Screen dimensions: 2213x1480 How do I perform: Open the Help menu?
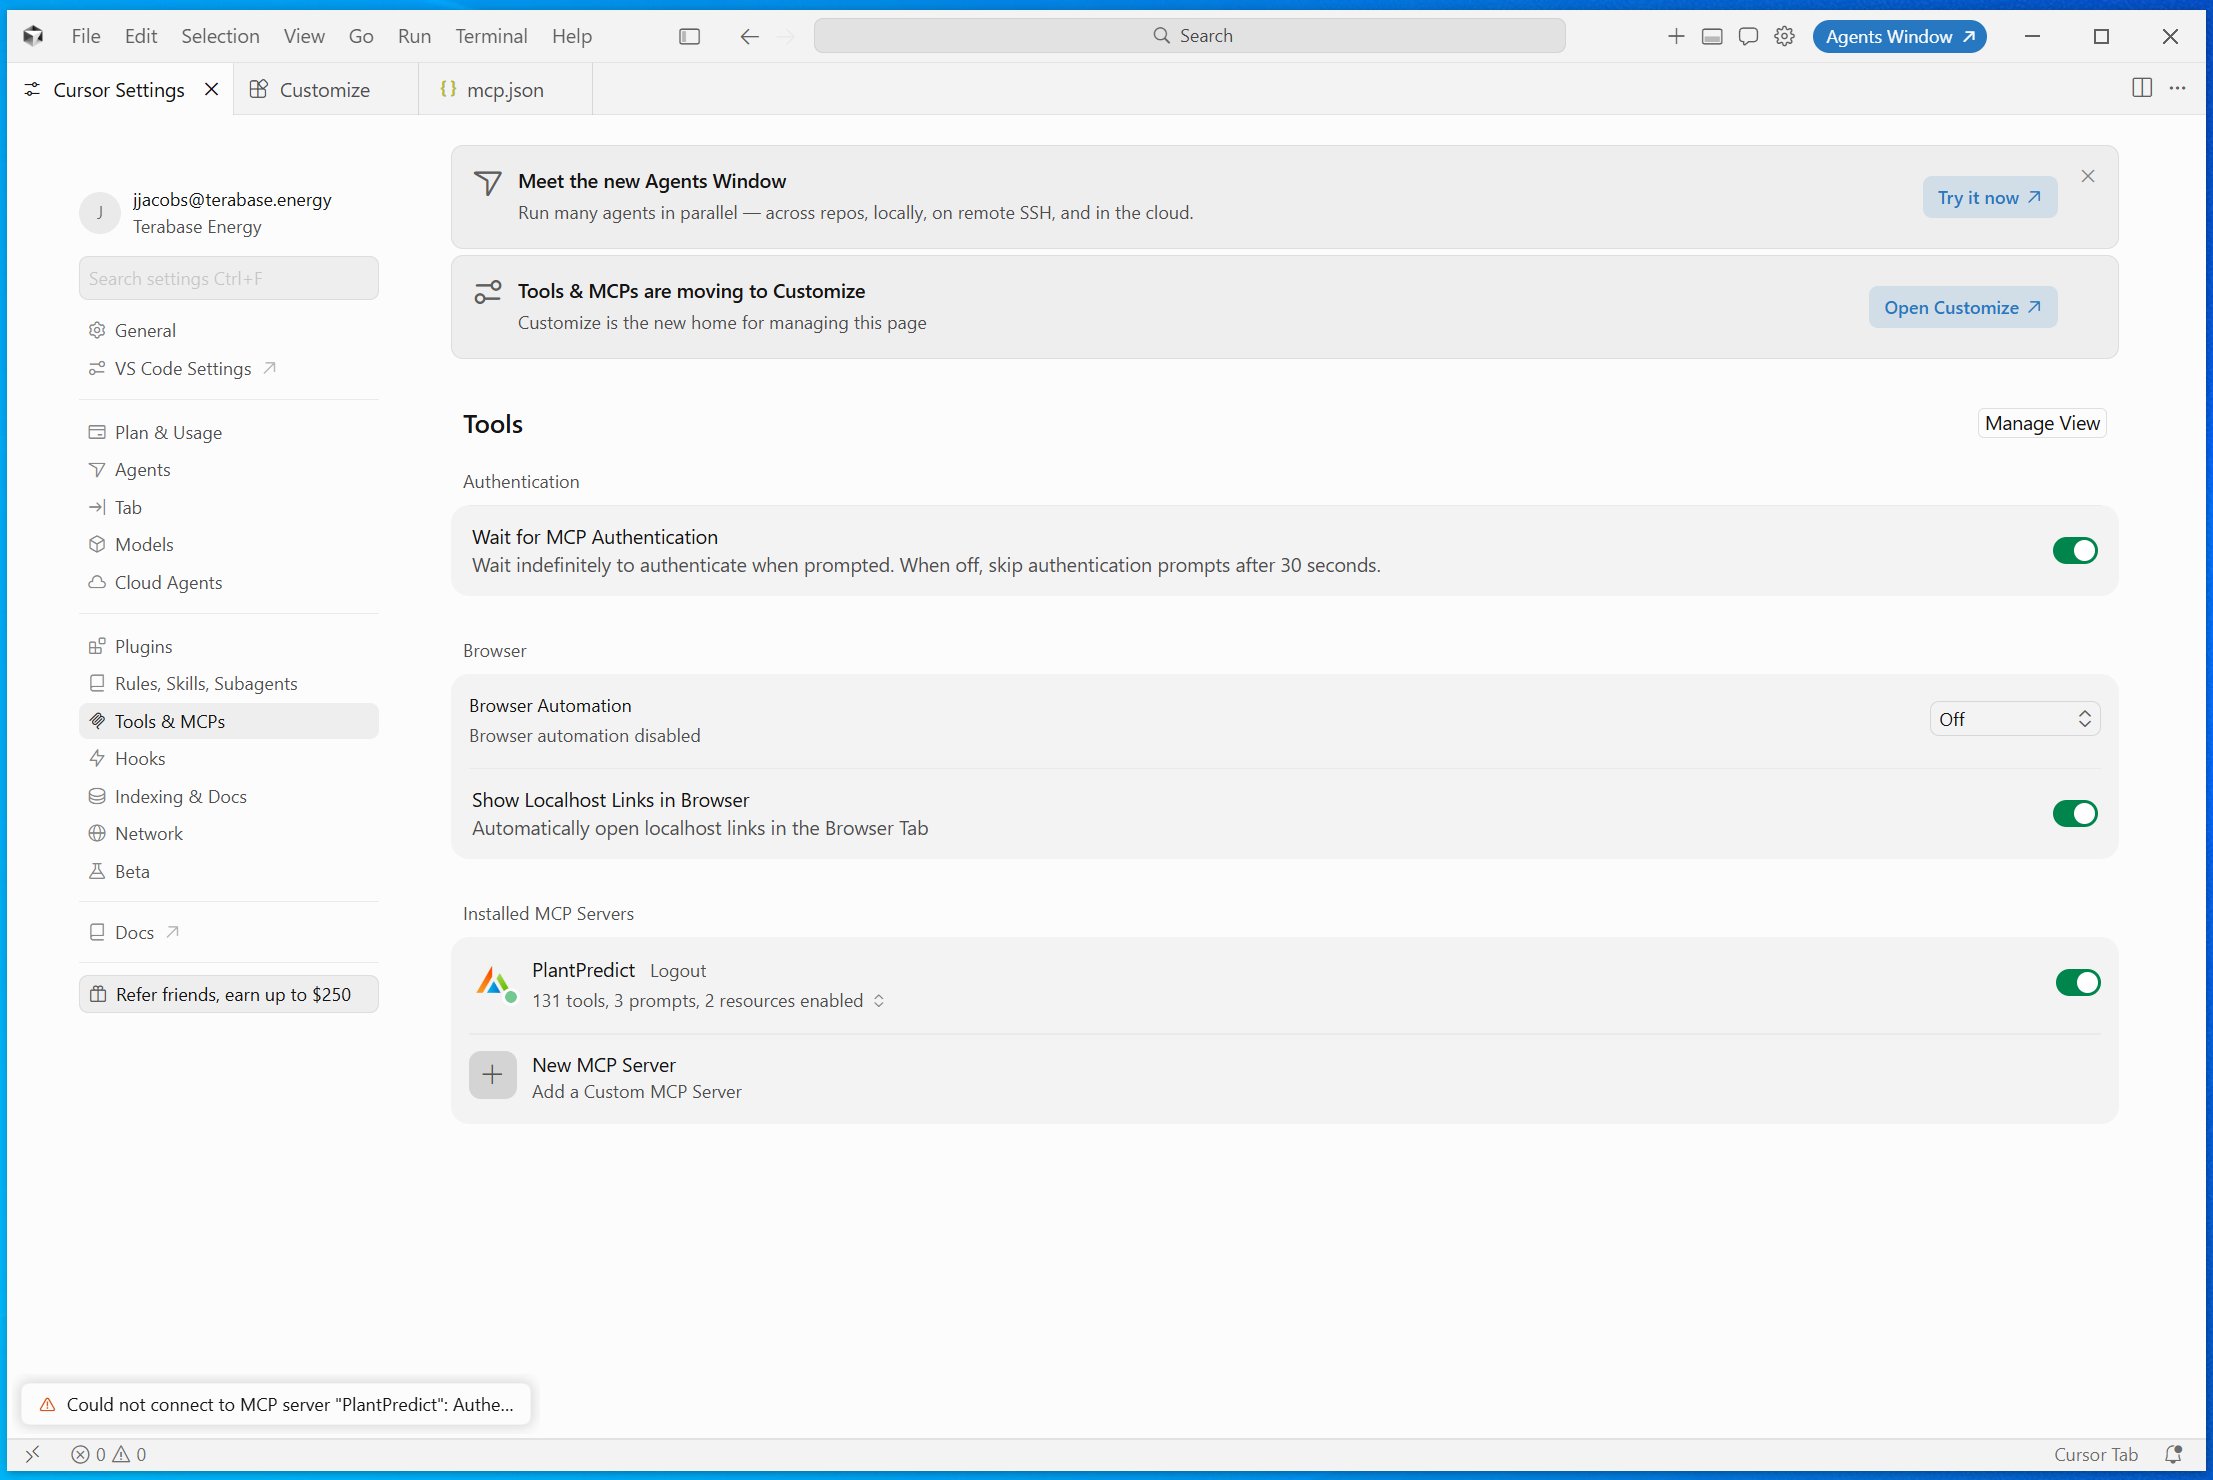572,36
